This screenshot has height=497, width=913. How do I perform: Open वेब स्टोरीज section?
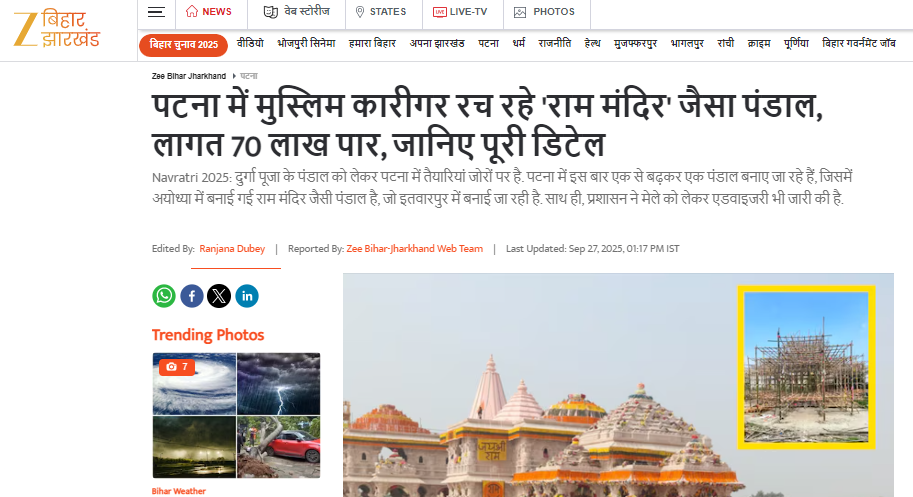297,12
